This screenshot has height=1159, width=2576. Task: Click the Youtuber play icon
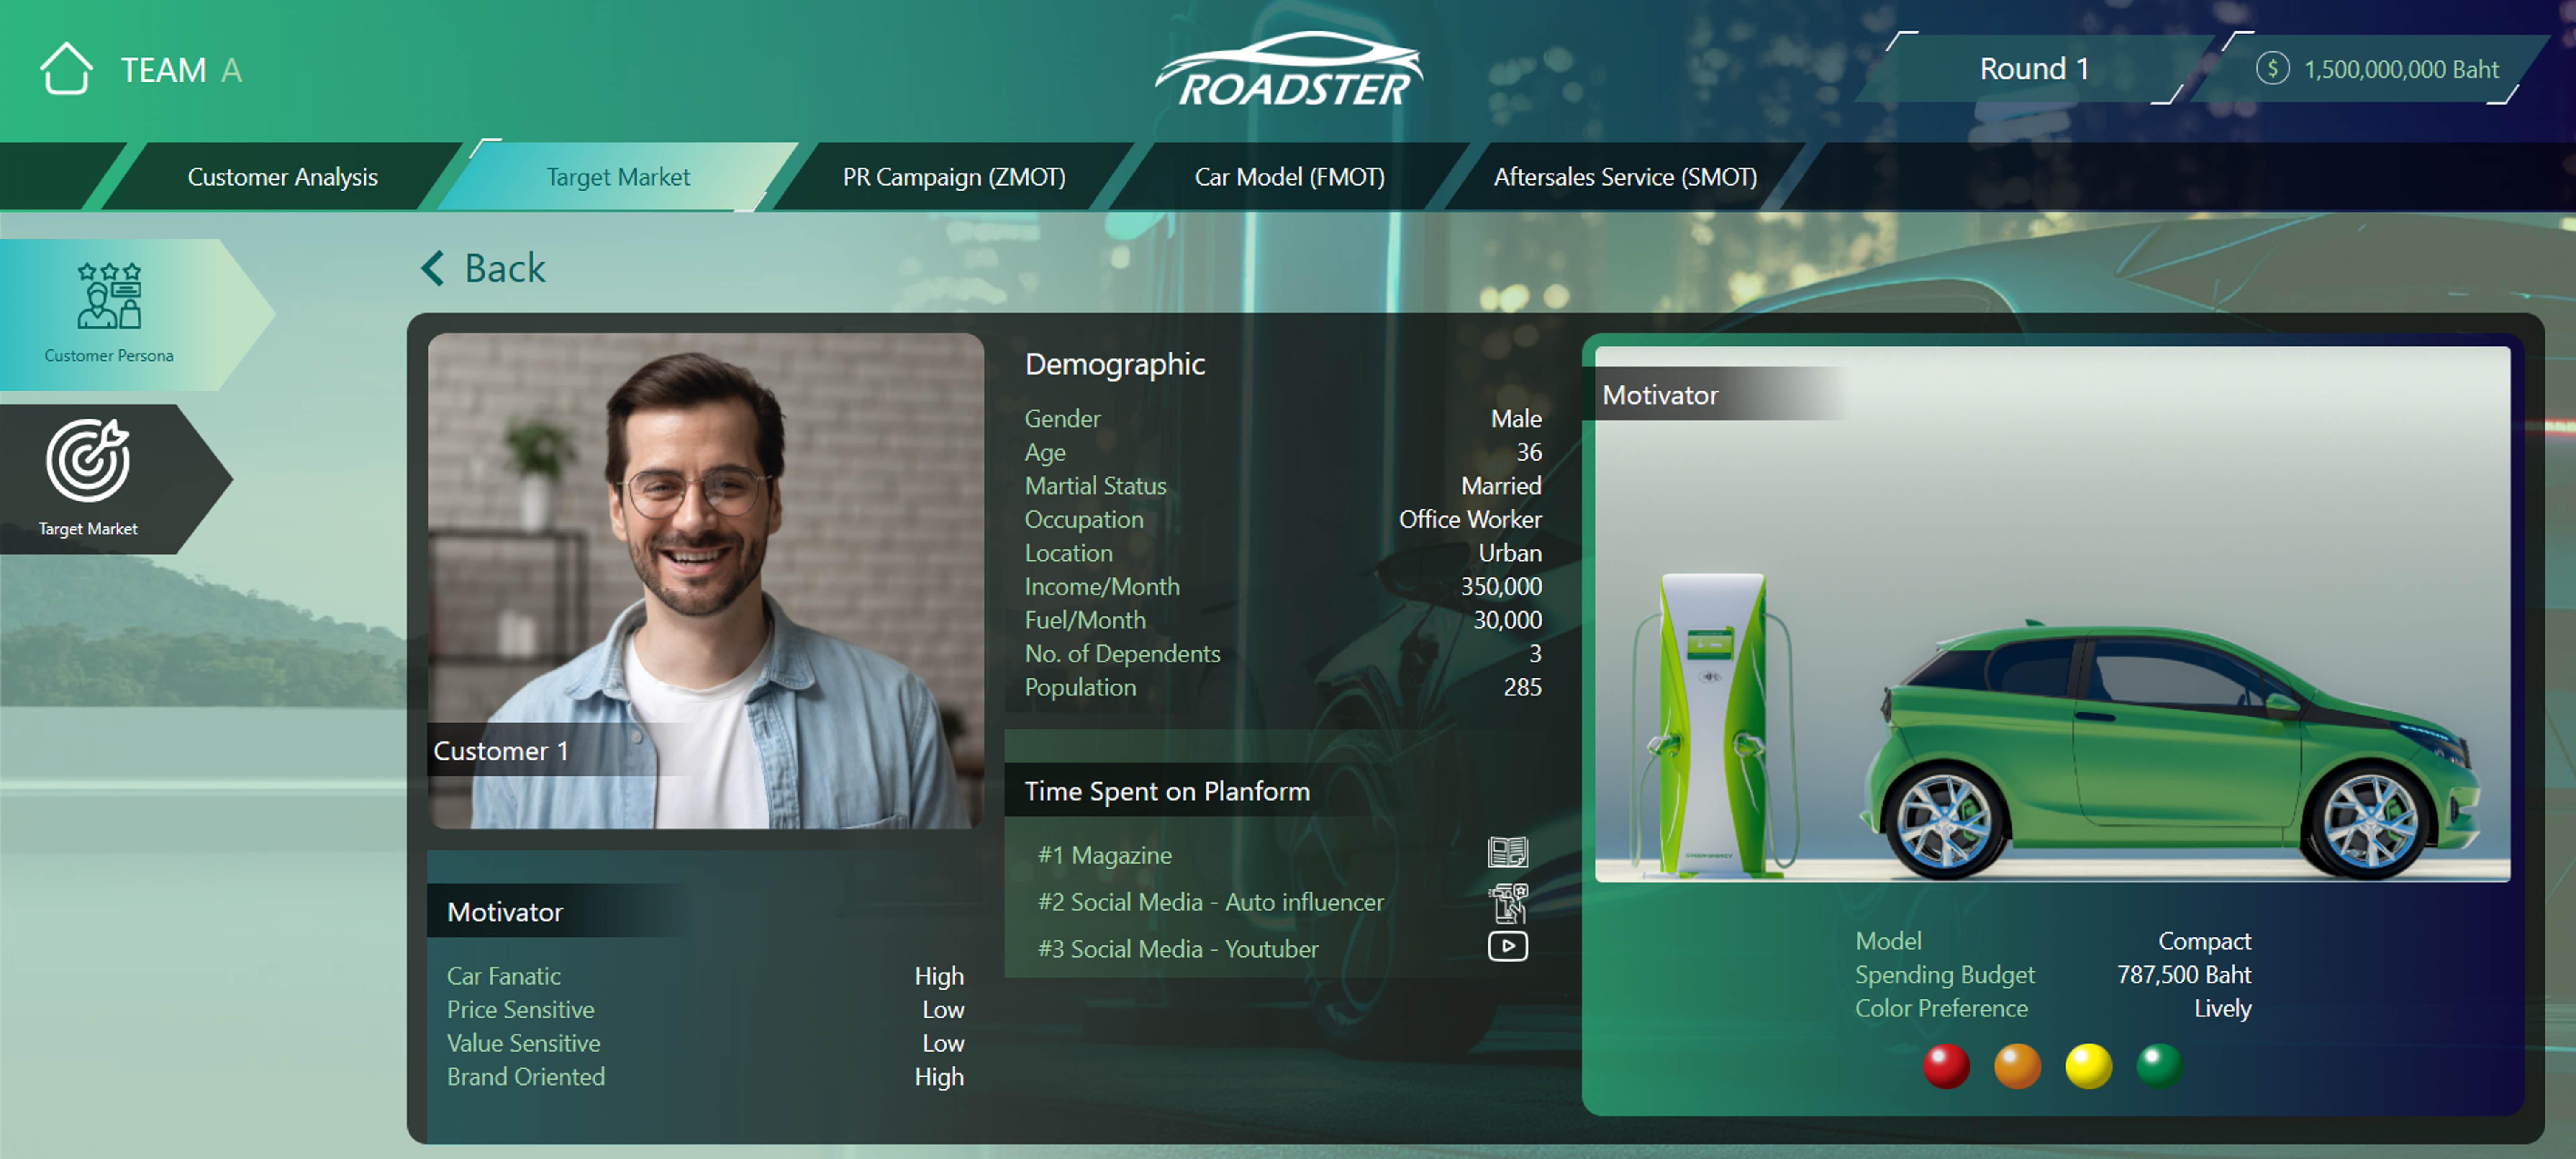1507,946
